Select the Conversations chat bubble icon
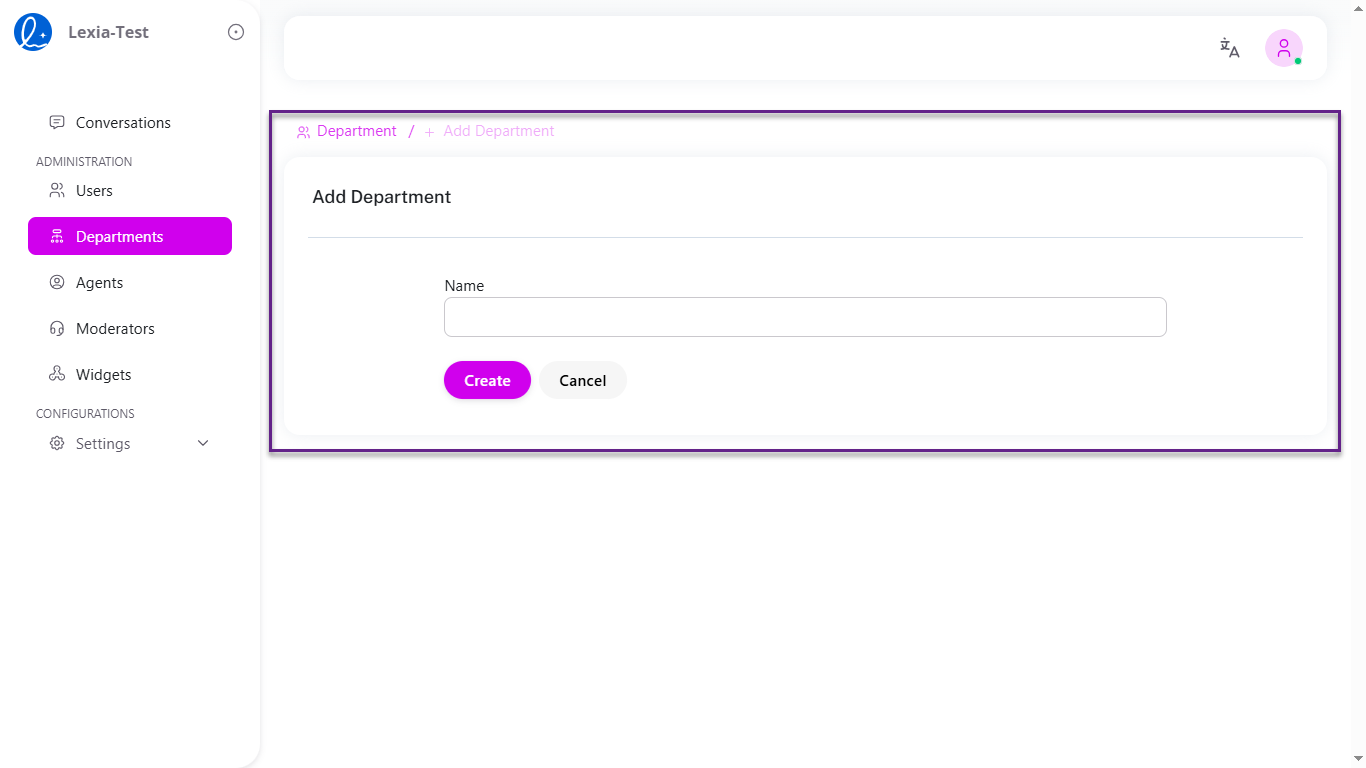The width and height of the screenshot is (1366, 768). click(x=56, y=122)
